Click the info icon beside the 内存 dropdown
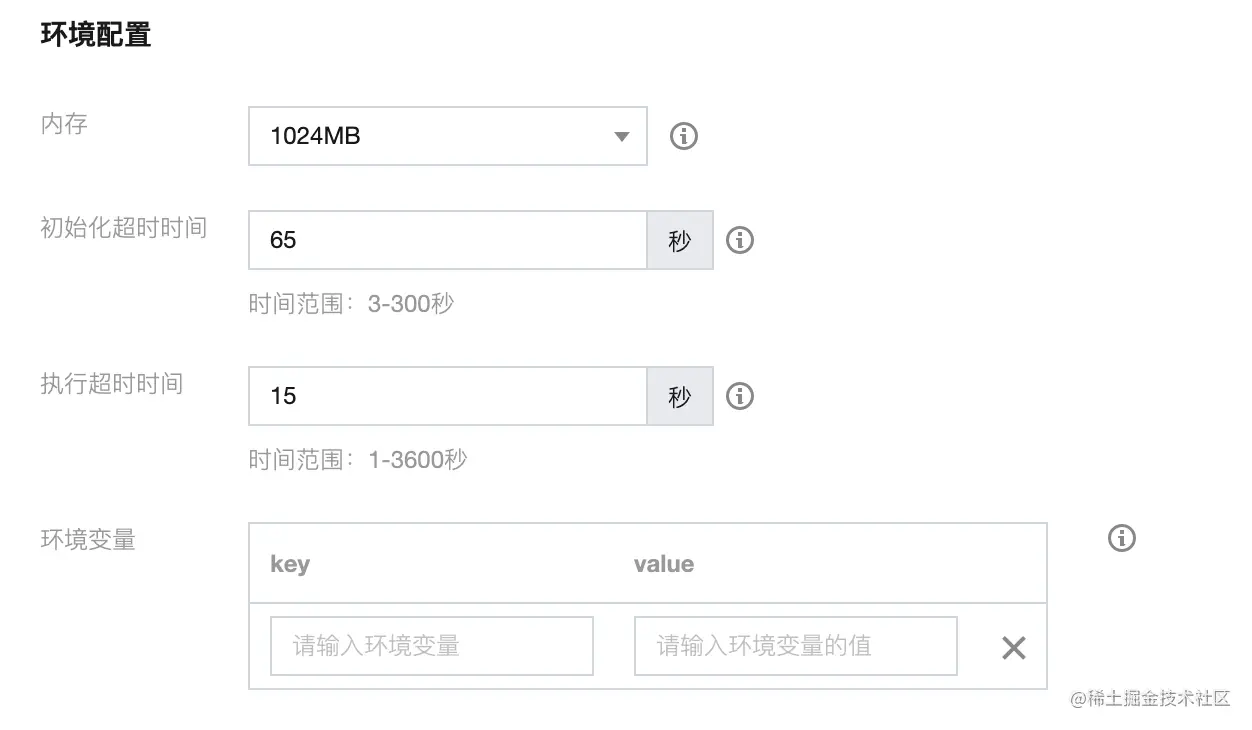 click(683, 136)
